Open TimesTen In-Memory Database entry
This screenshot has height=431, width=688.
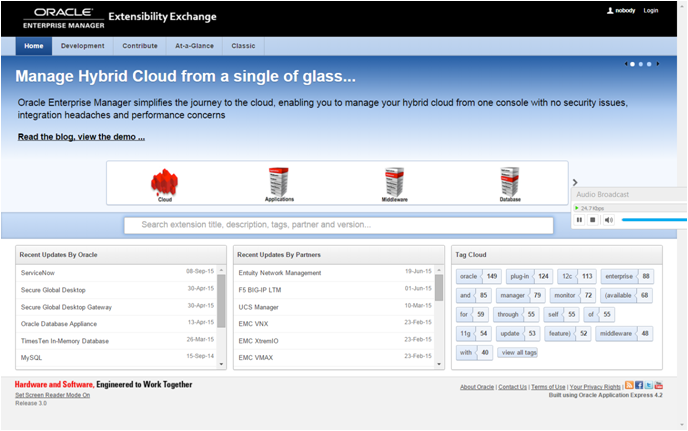pyautogui.click(x=64, y=341)
